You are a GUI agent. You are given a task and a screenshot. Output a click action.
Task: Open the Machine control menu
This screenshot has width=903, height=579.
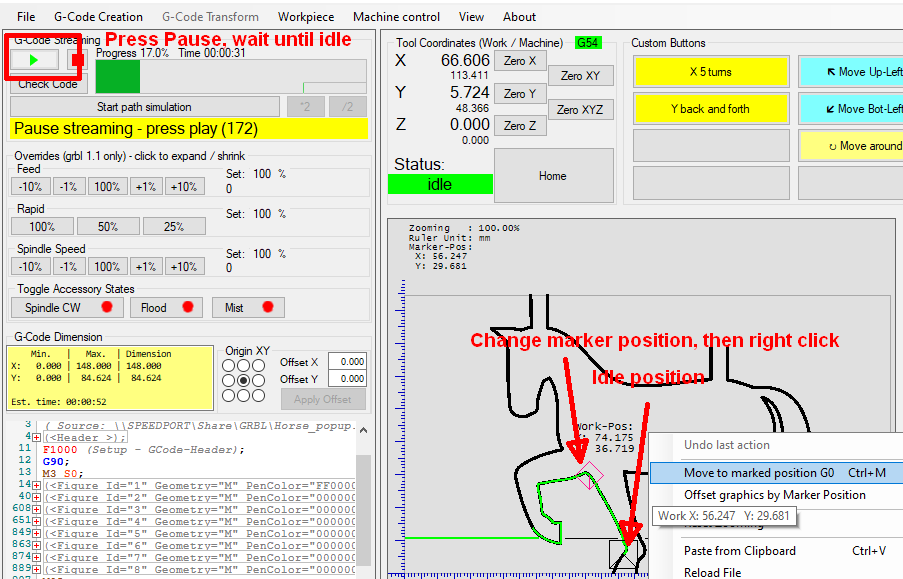coord(396,17)
